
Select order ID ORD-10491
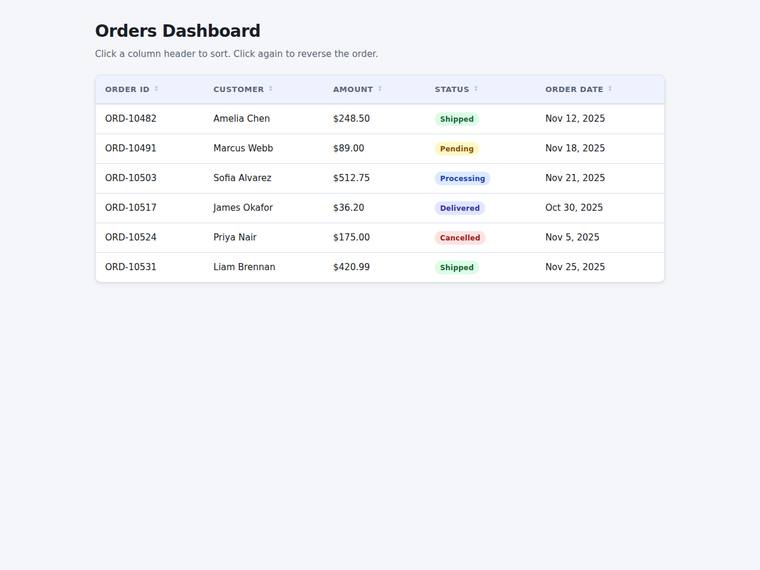[131, 148]
